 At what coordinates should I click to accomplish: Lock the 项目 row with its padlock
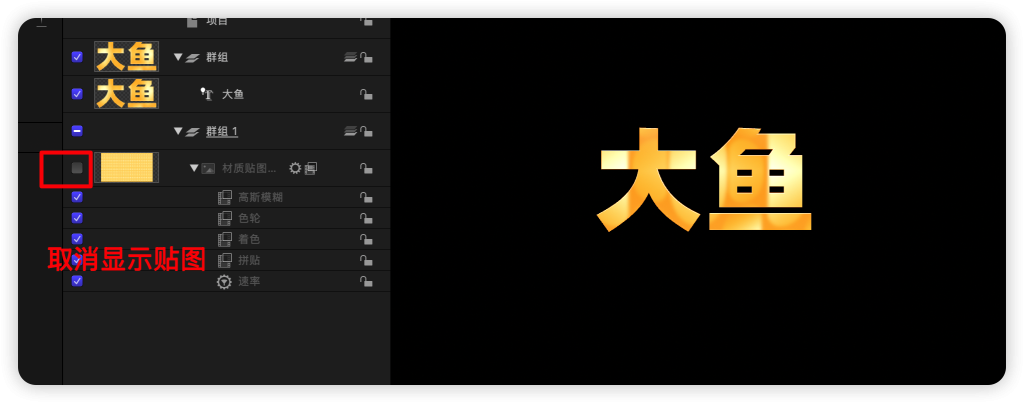click(367, 21)
